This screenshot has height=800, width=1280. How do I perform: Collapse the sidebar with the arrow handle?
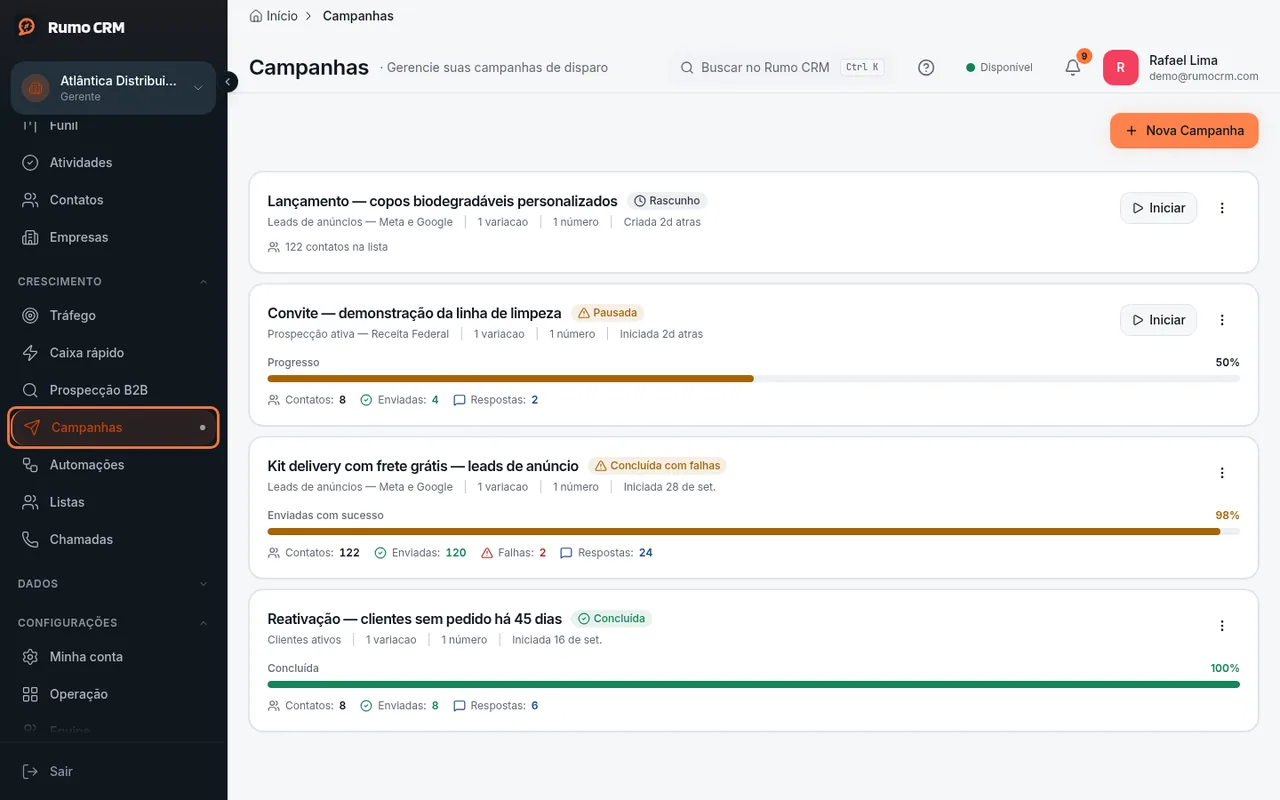(229, 82)
